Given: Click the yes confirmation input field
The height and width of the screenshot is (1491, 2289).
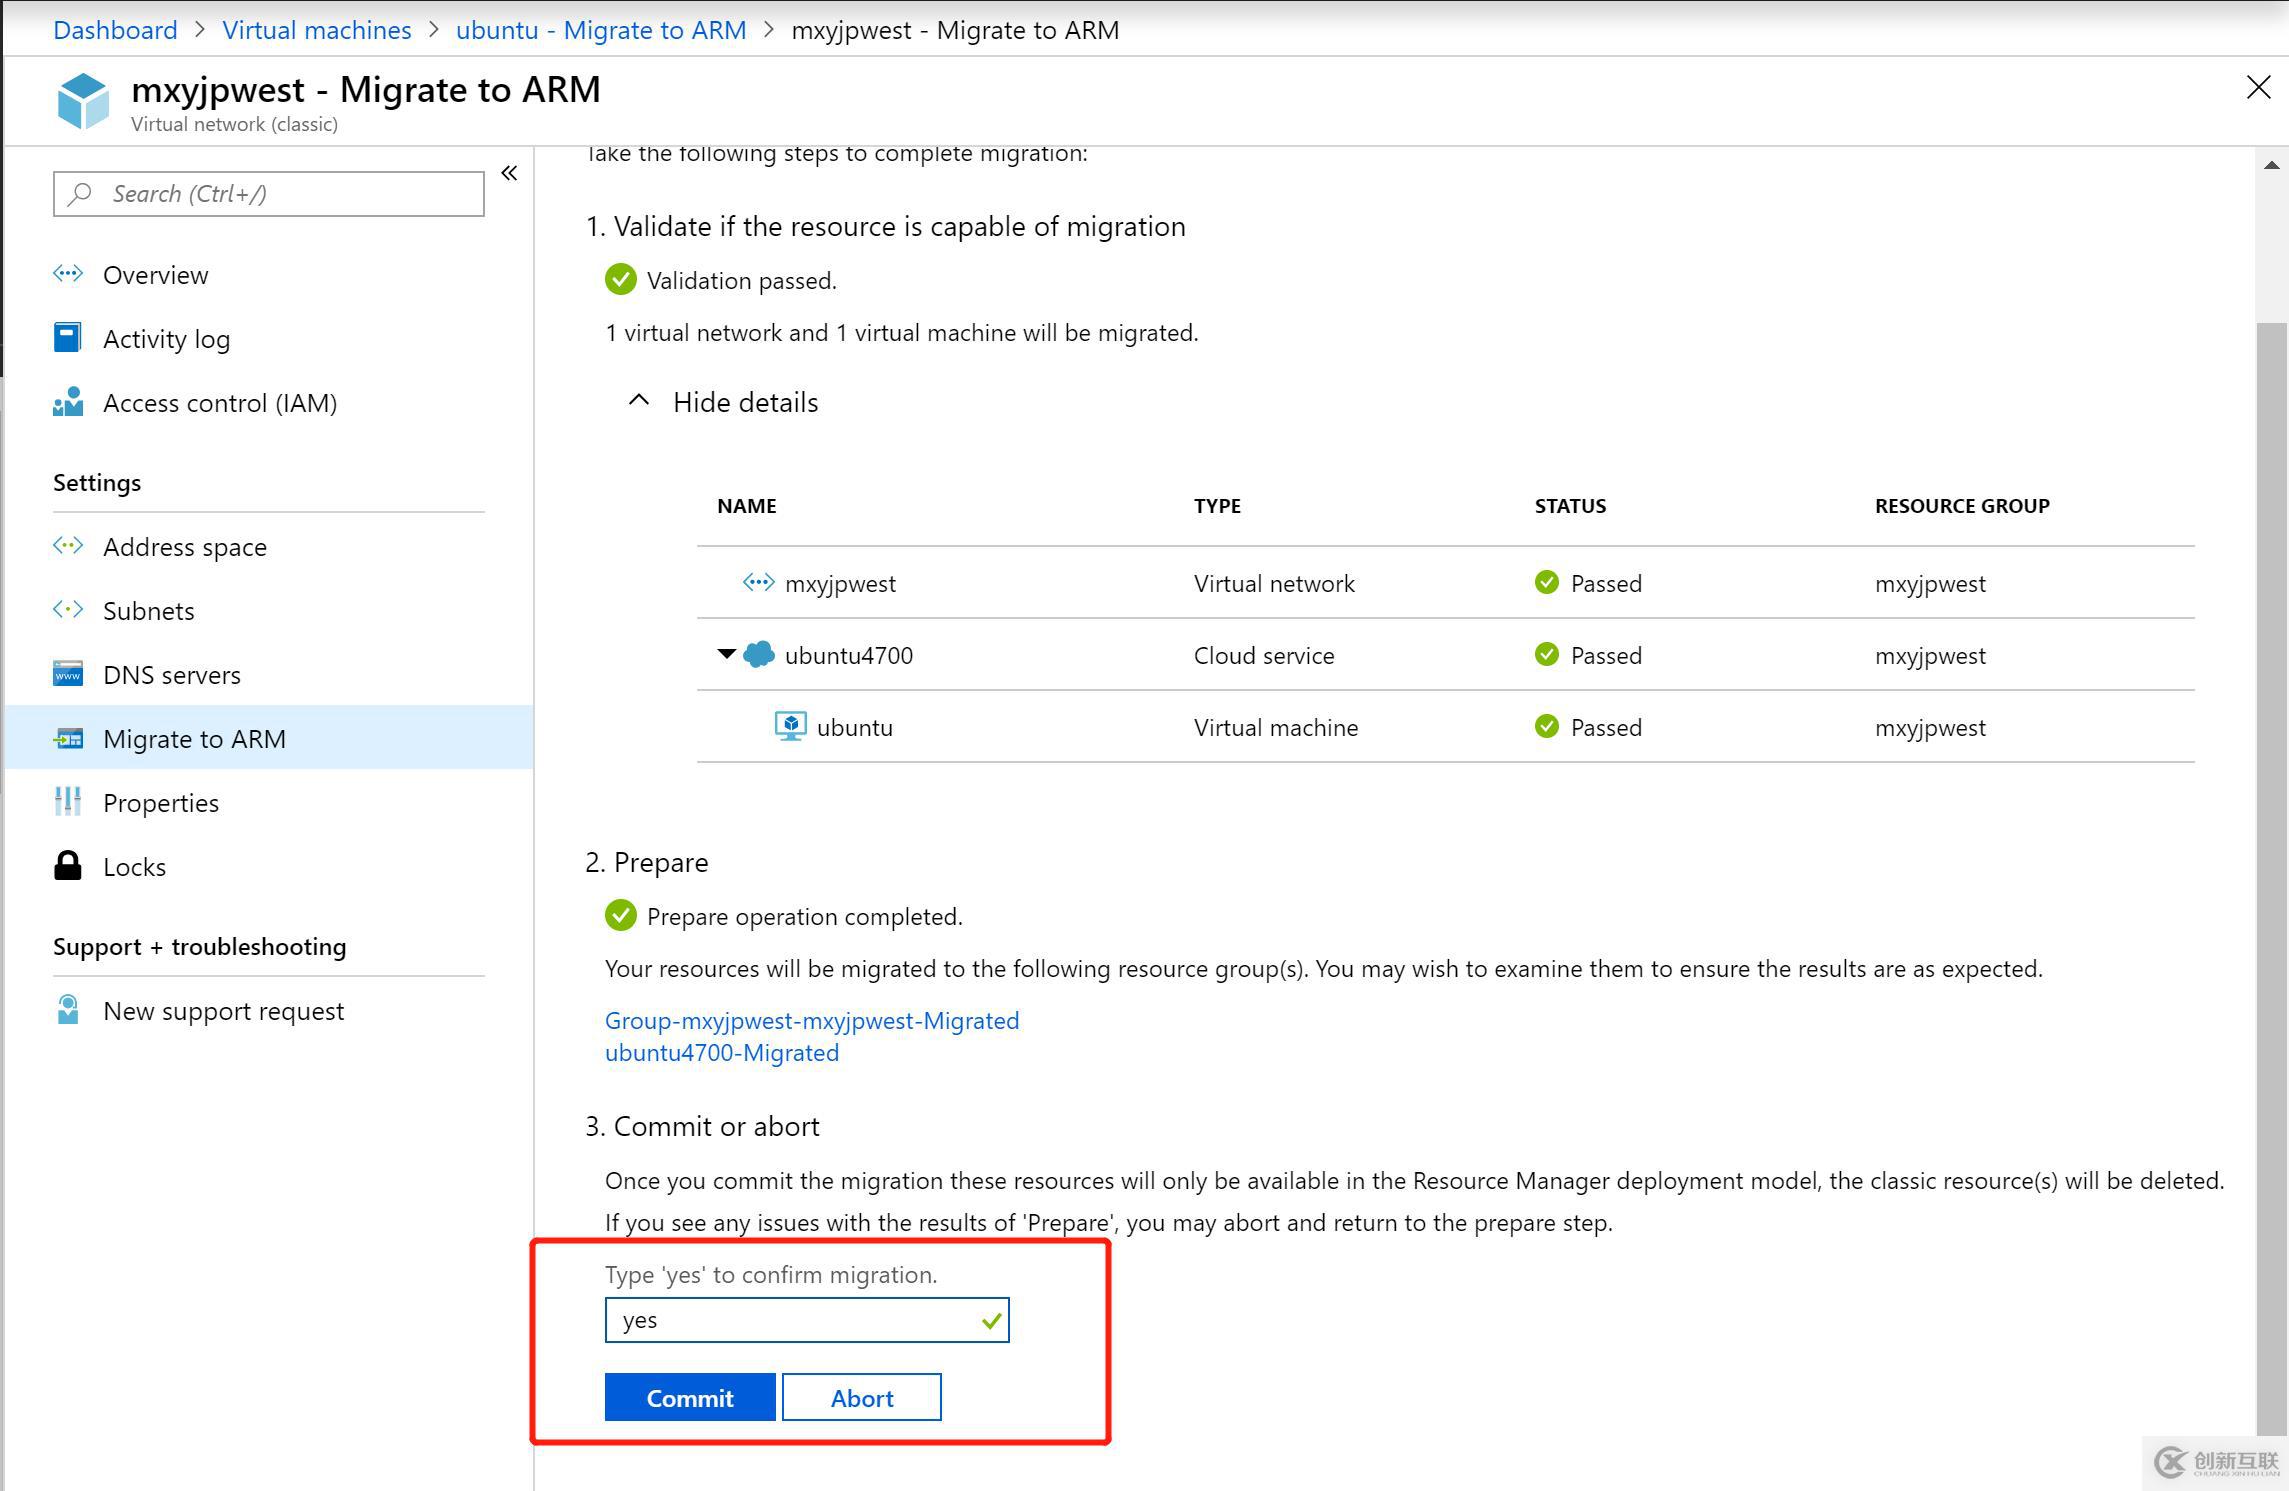Looking at the screenshot, I should [807, 1319].
